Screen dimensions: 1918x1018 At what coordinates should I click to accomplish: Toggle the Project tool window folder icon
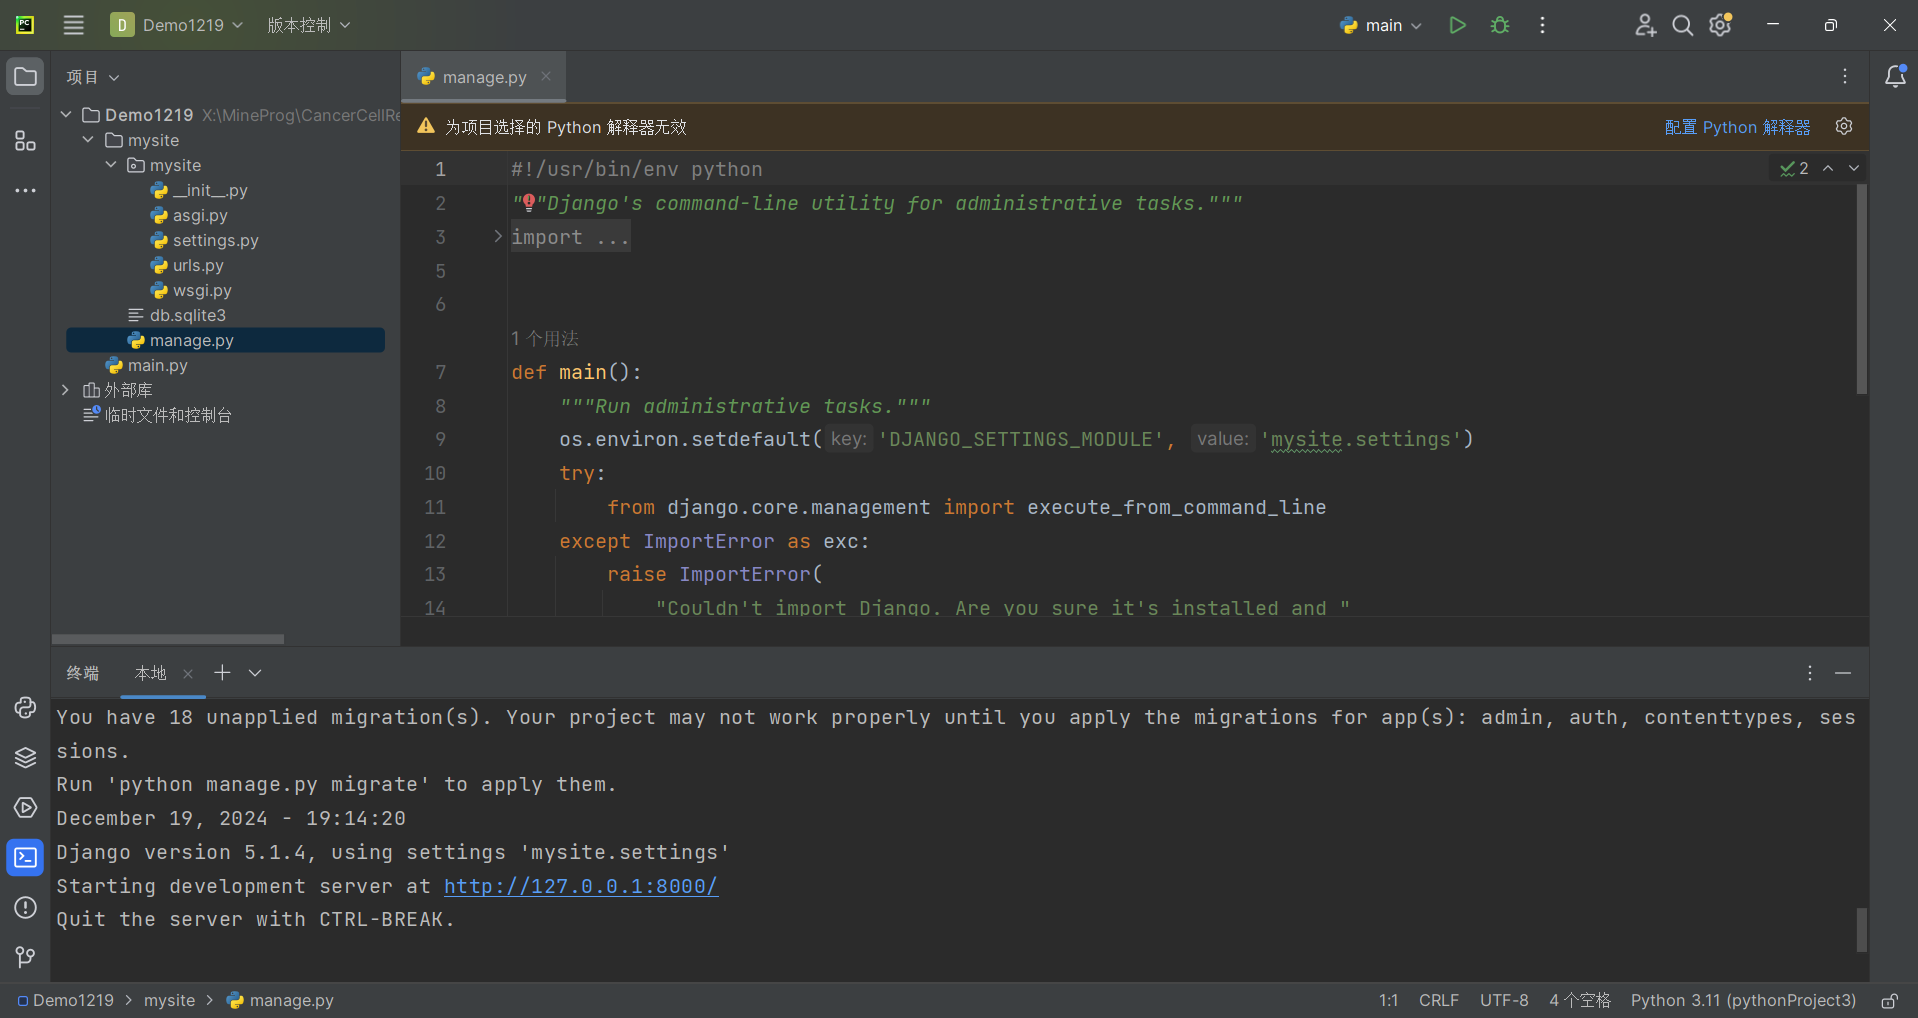25,77
